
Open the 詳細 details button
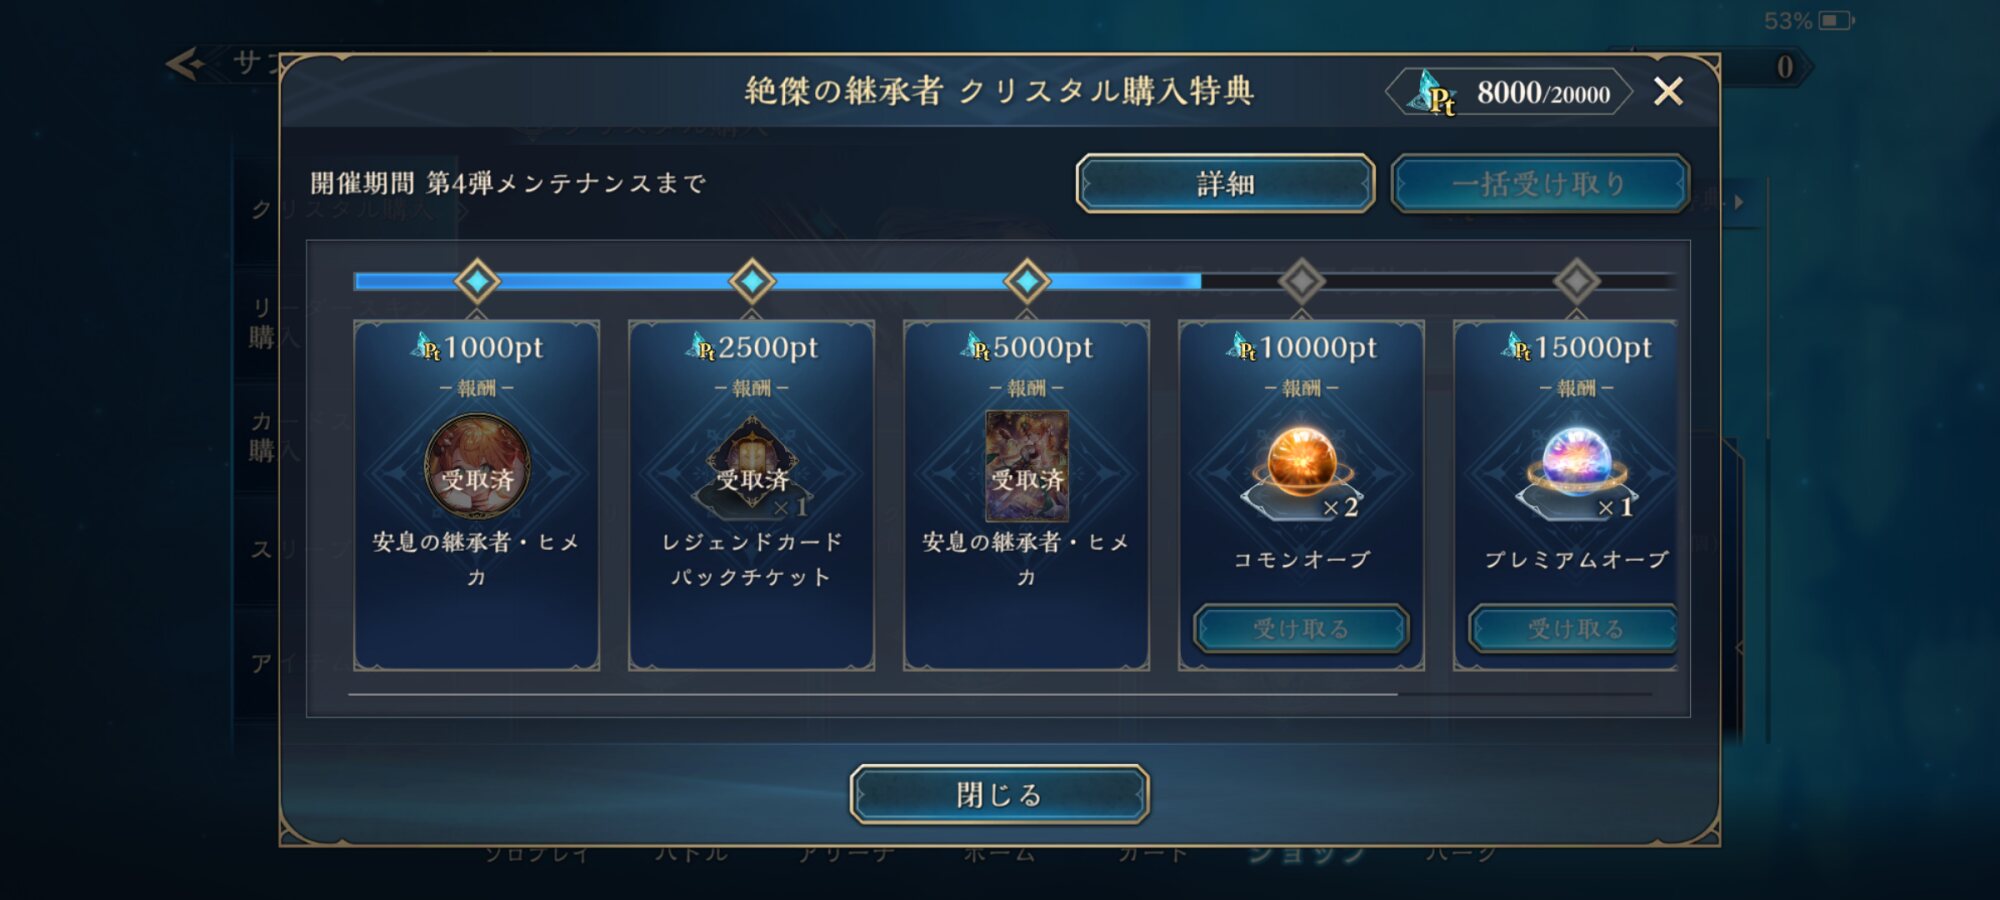(x=1225, y=183)
